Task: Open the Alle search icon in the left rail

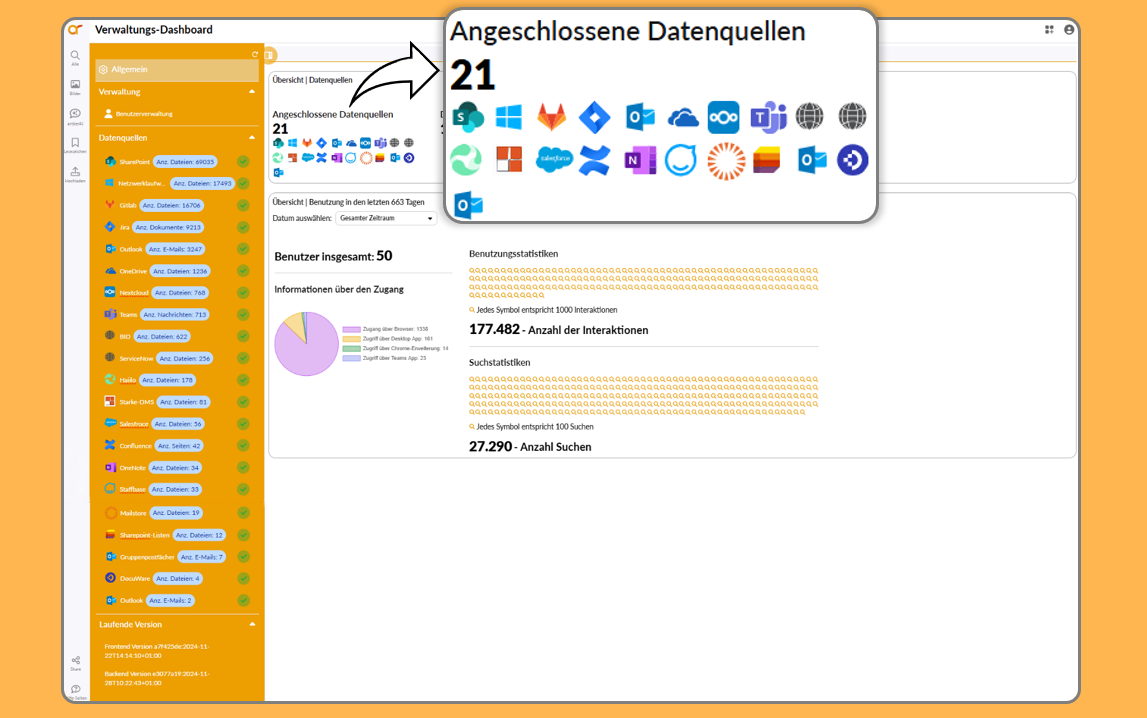Action: (x=75, y=56)
